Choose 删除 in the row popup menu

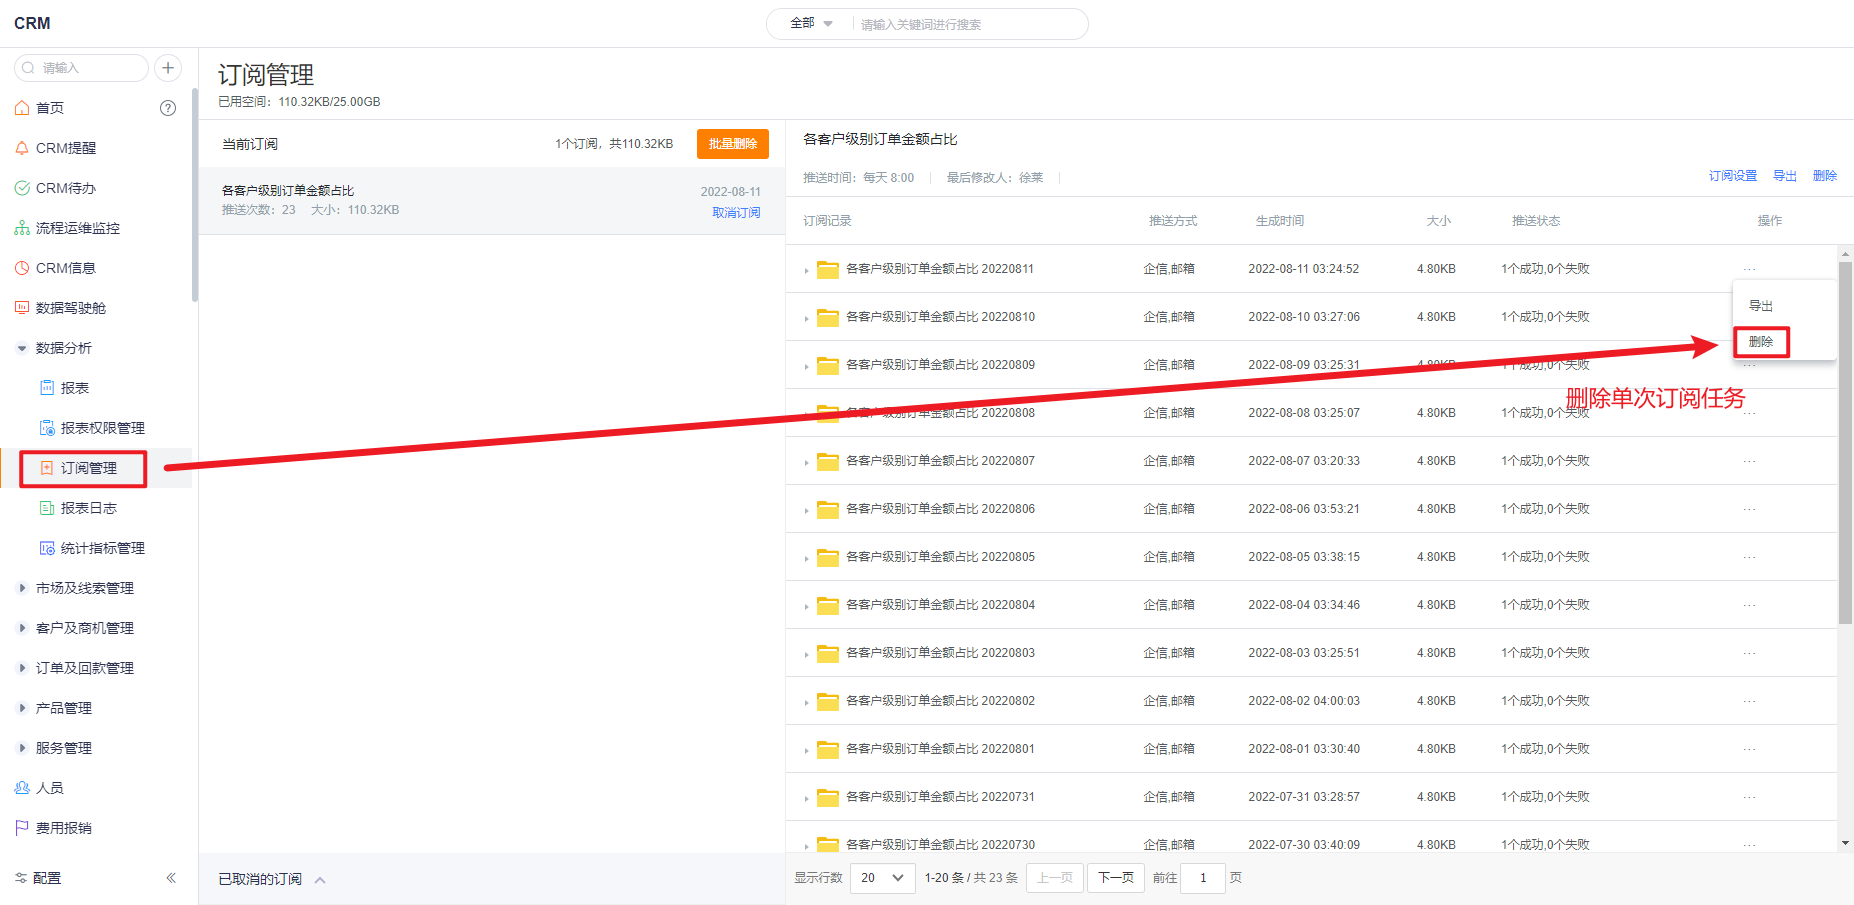(x=1761, y=342)
